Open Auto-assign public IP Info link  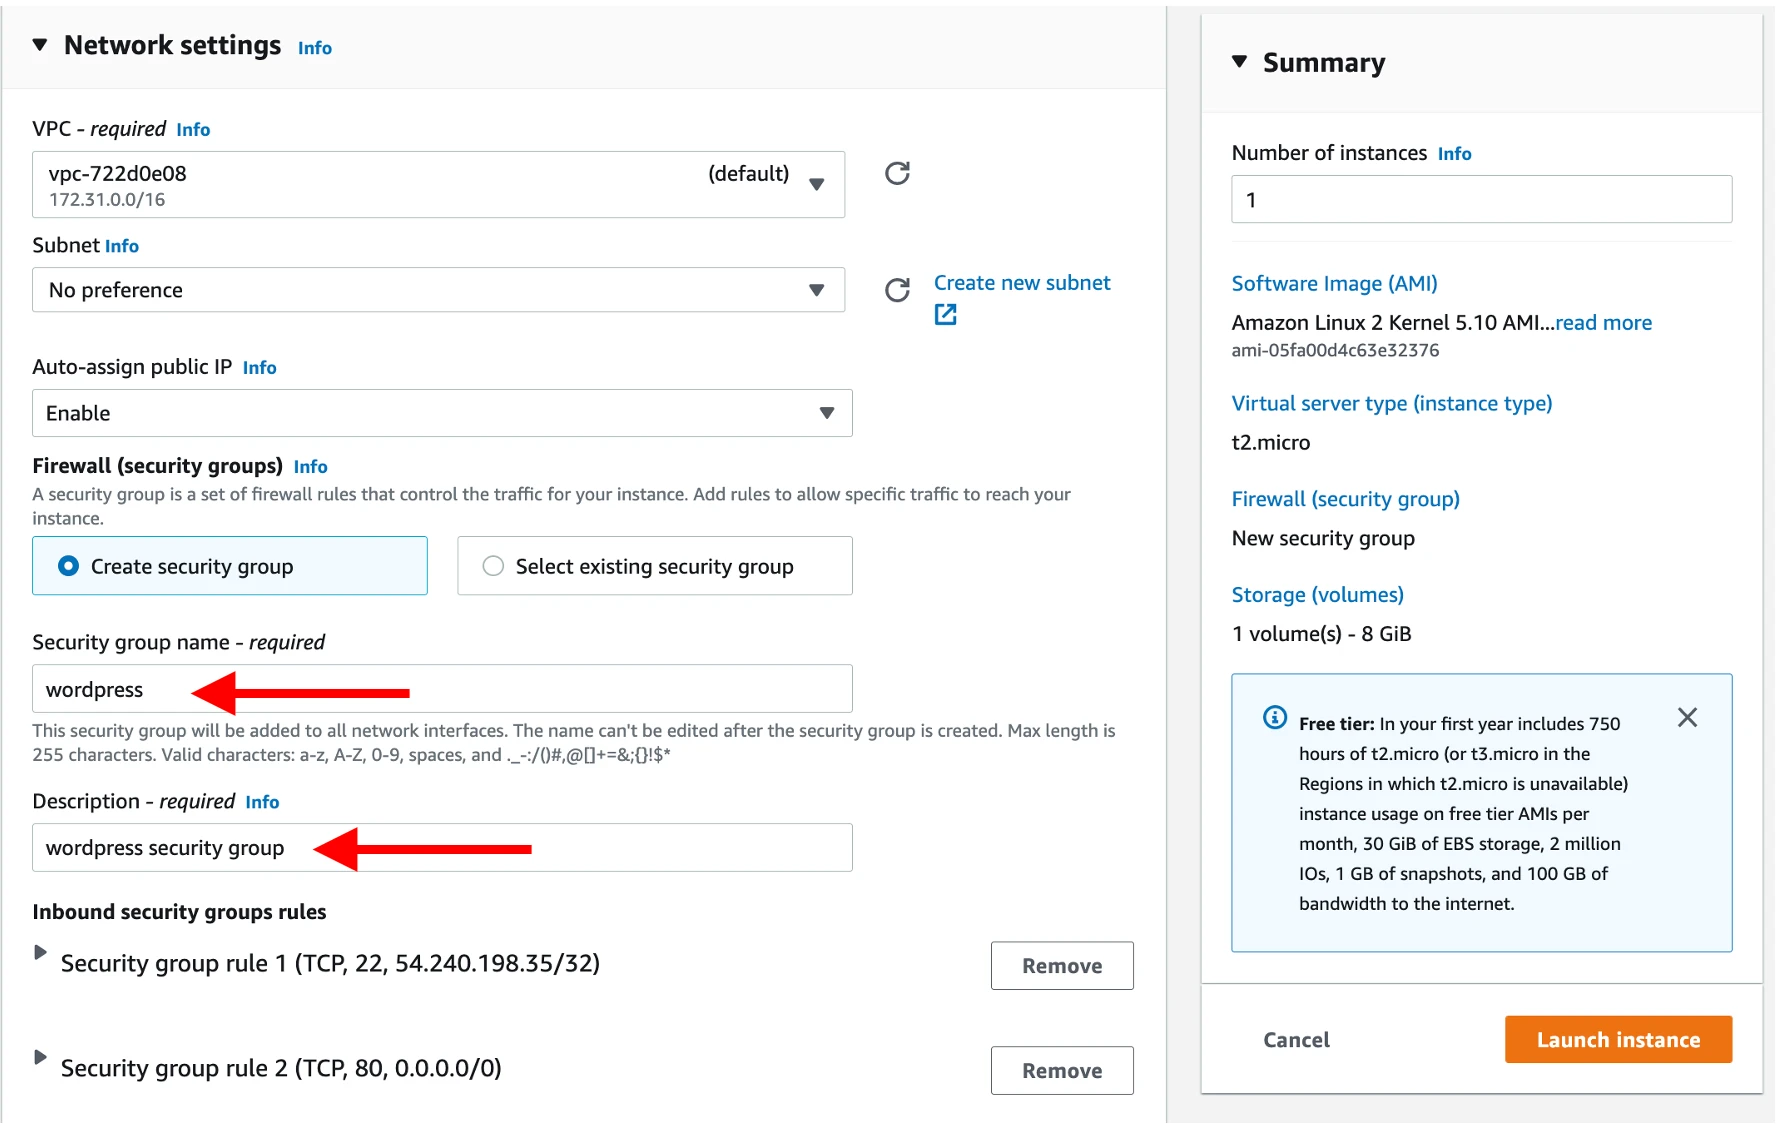coord(260,368)
